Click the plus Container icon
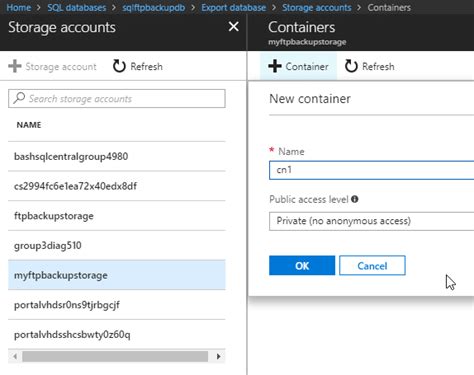 275,66
